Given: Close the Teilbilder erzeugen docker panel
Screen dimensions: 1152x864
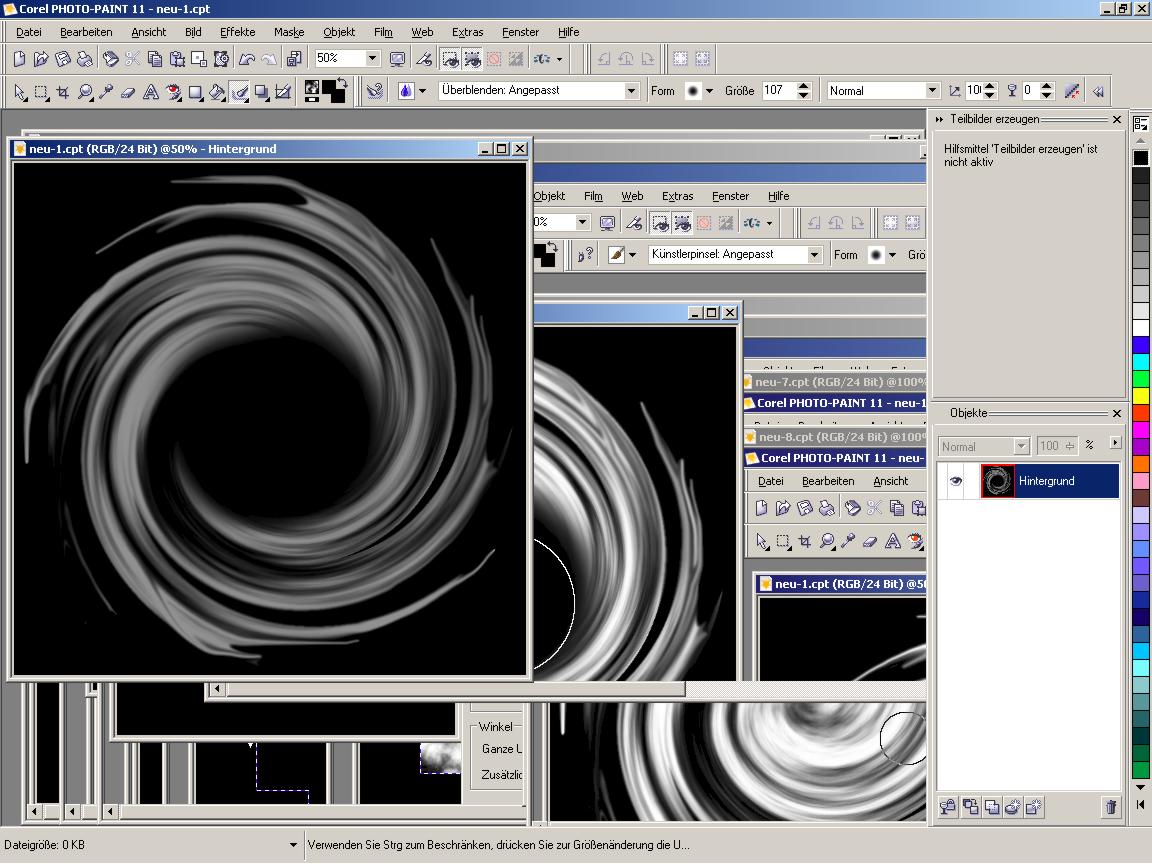Looking at the screenshot, I should [x=1117, y=120].
